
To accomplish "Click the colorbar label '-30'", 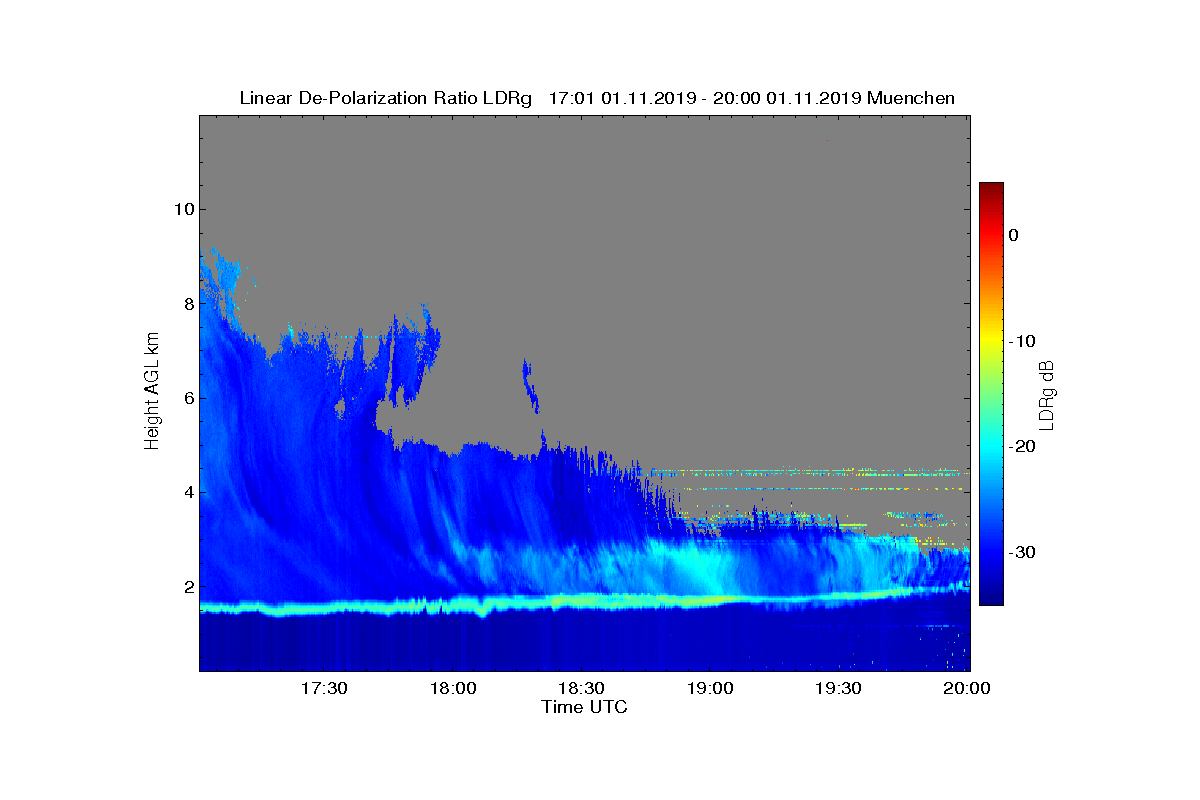I will tap(1022, 553).
